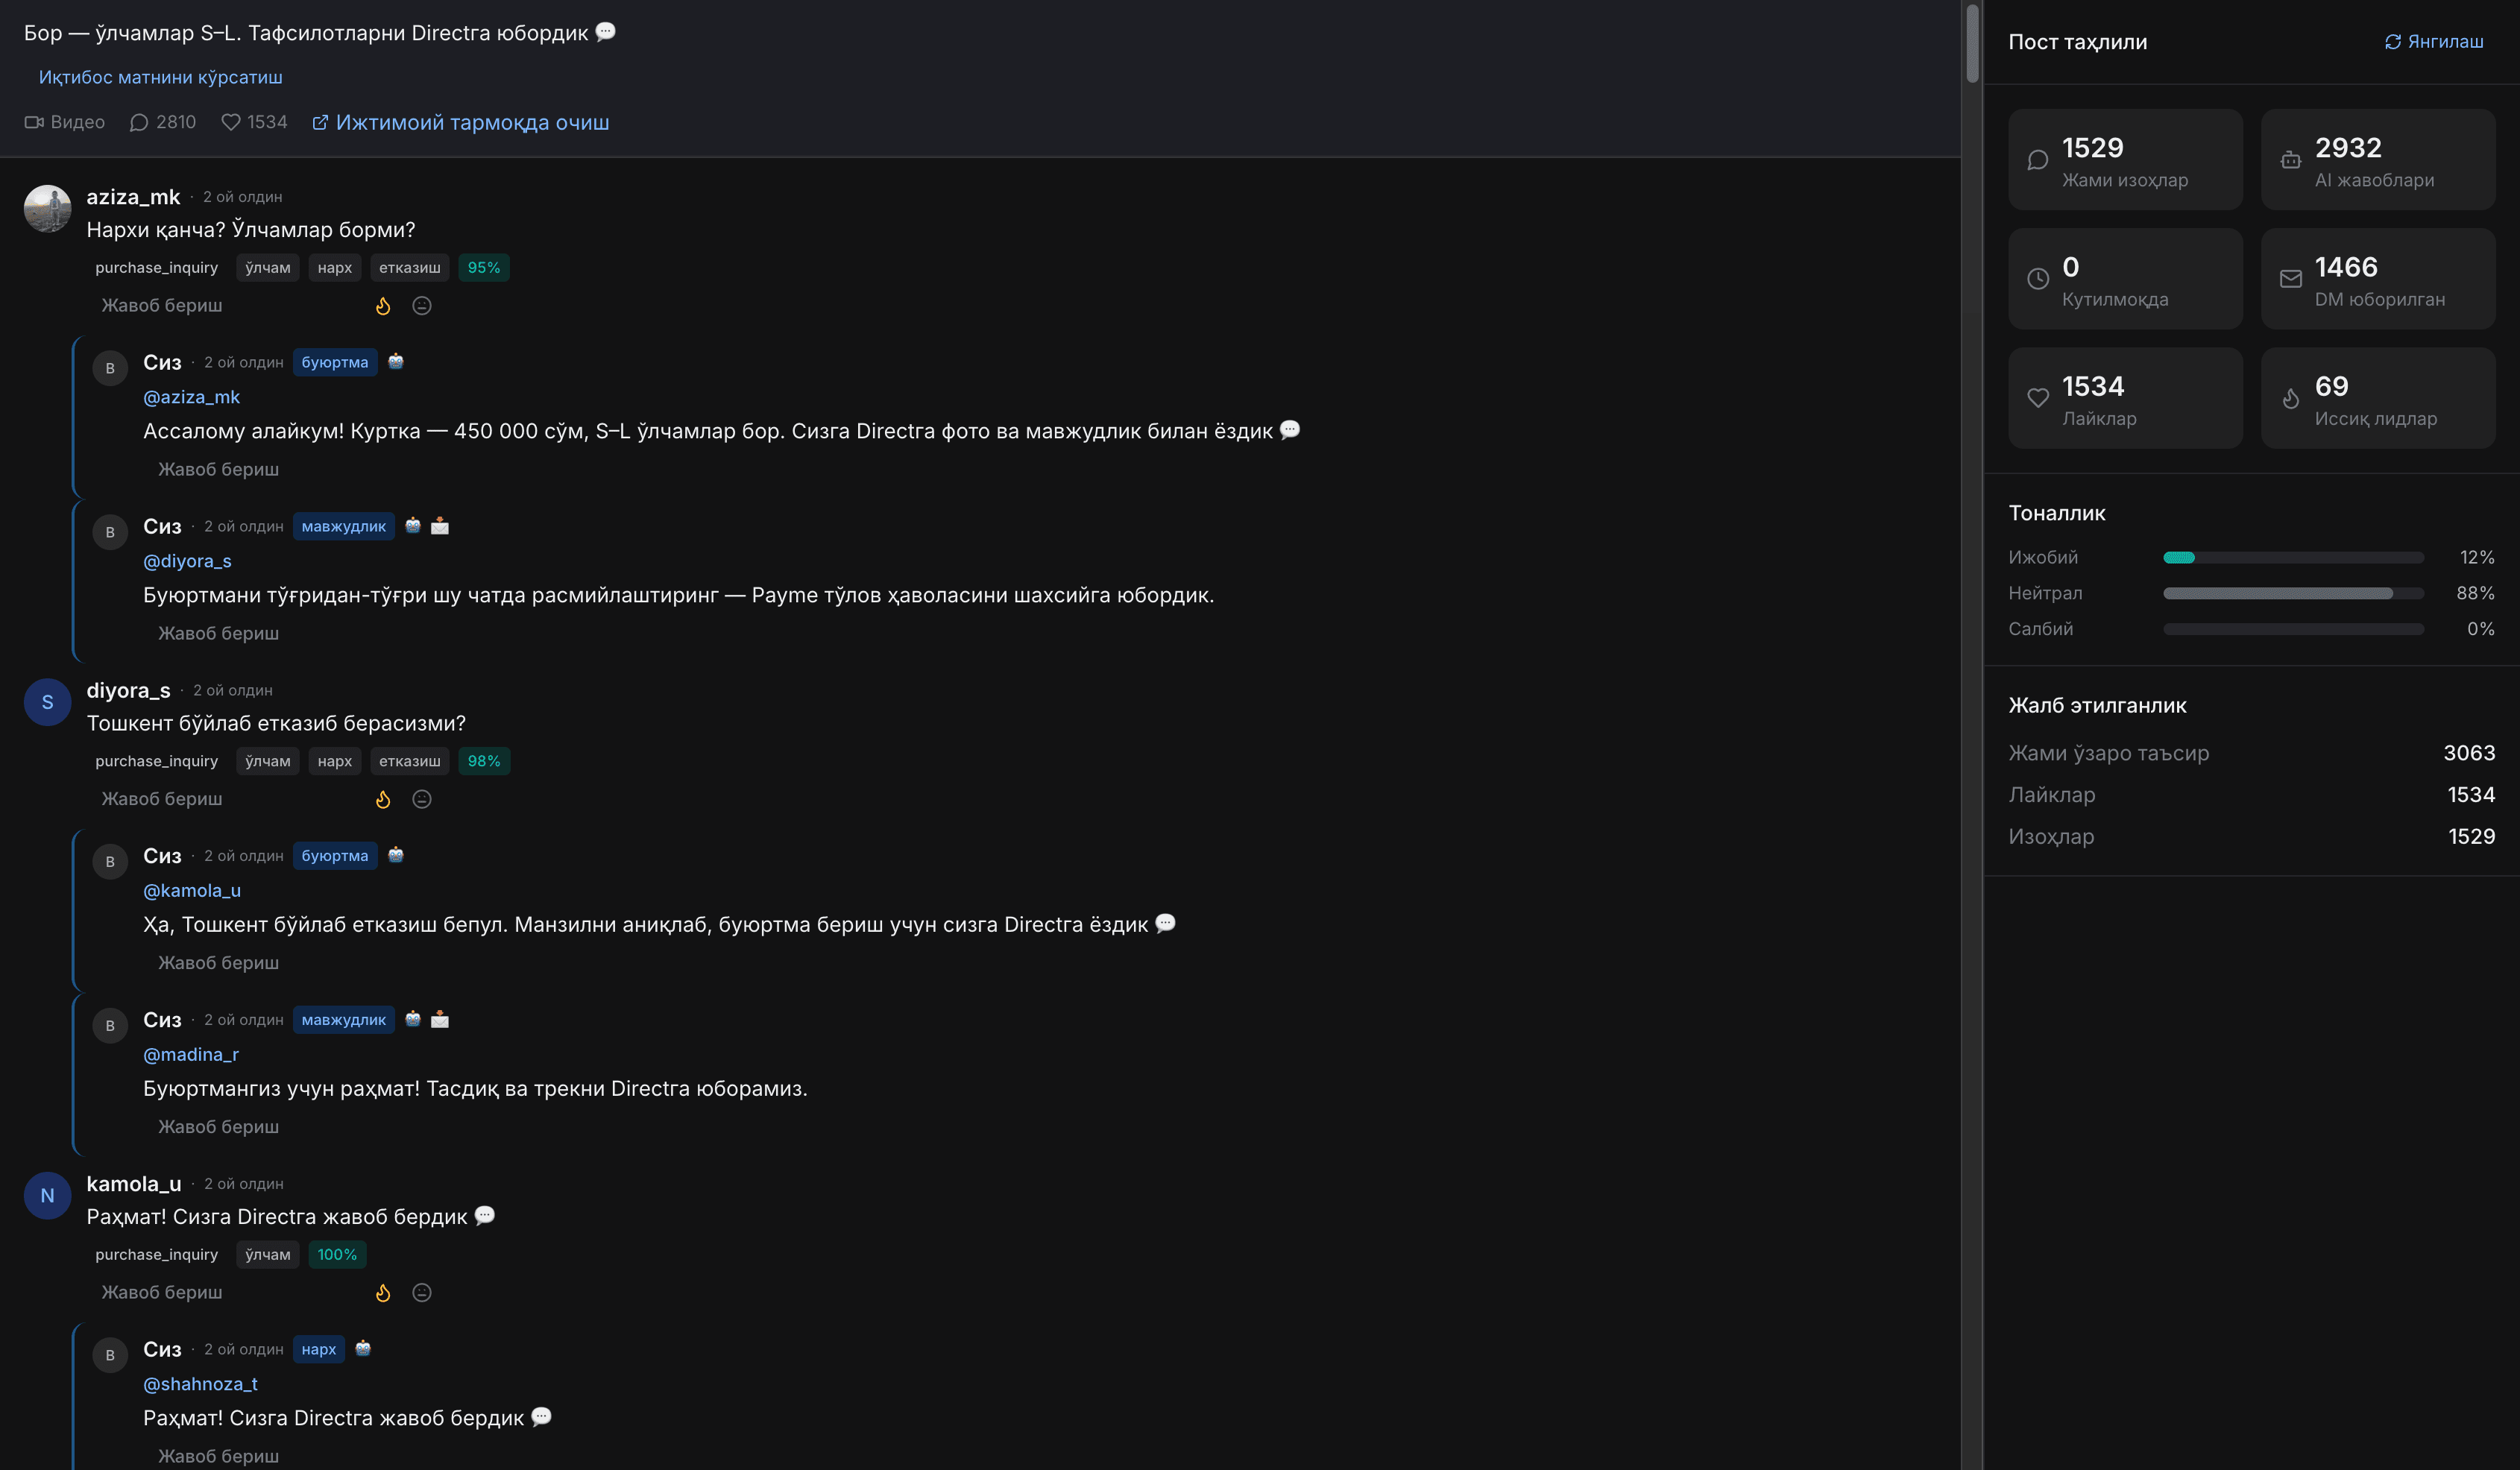
Task: Click the Нейтрал sentiment bar
Action: coord(2293,593)
